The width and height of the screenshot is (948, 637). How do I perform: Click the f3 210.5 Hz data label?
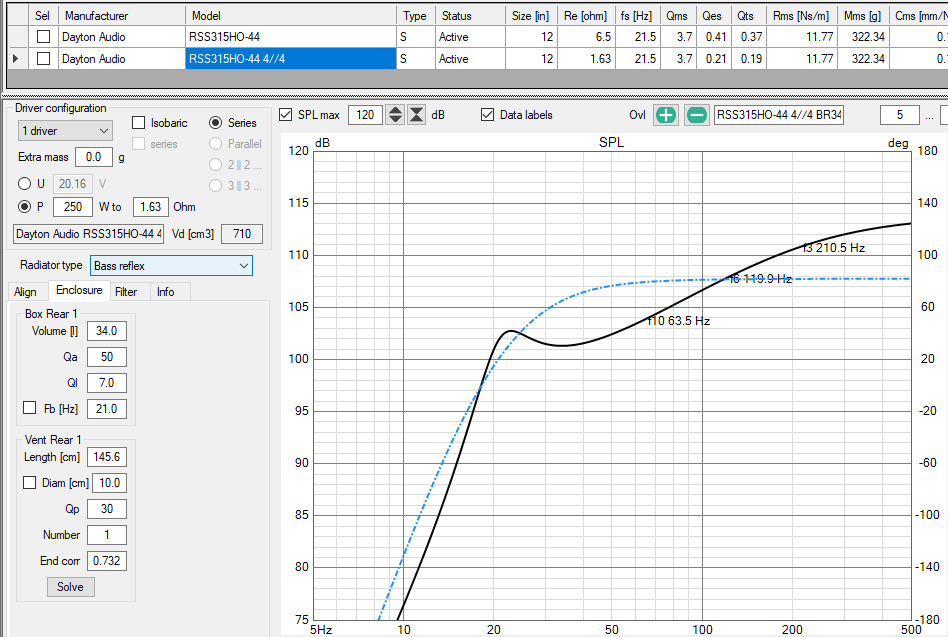(x=834, y=248)
